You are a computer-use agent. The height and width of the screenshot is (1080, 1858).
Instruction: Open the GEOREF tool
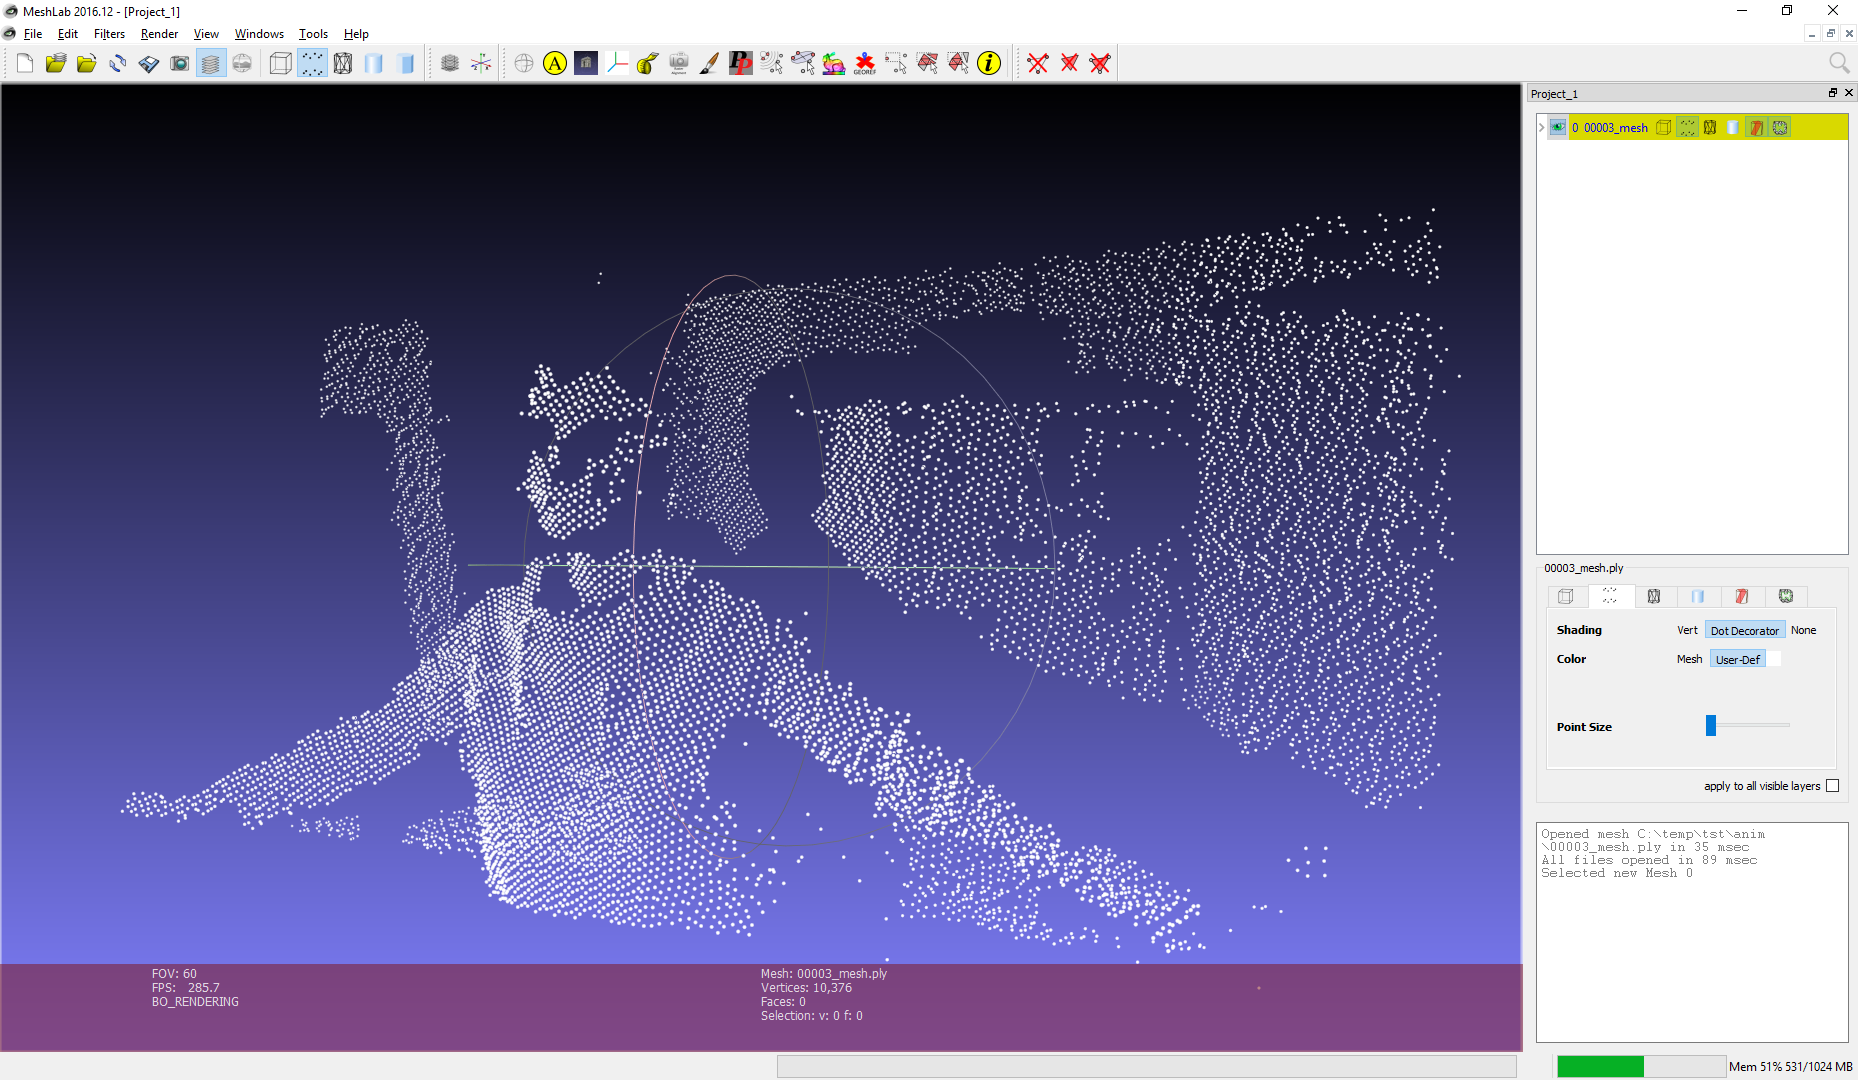pos(865,64)
